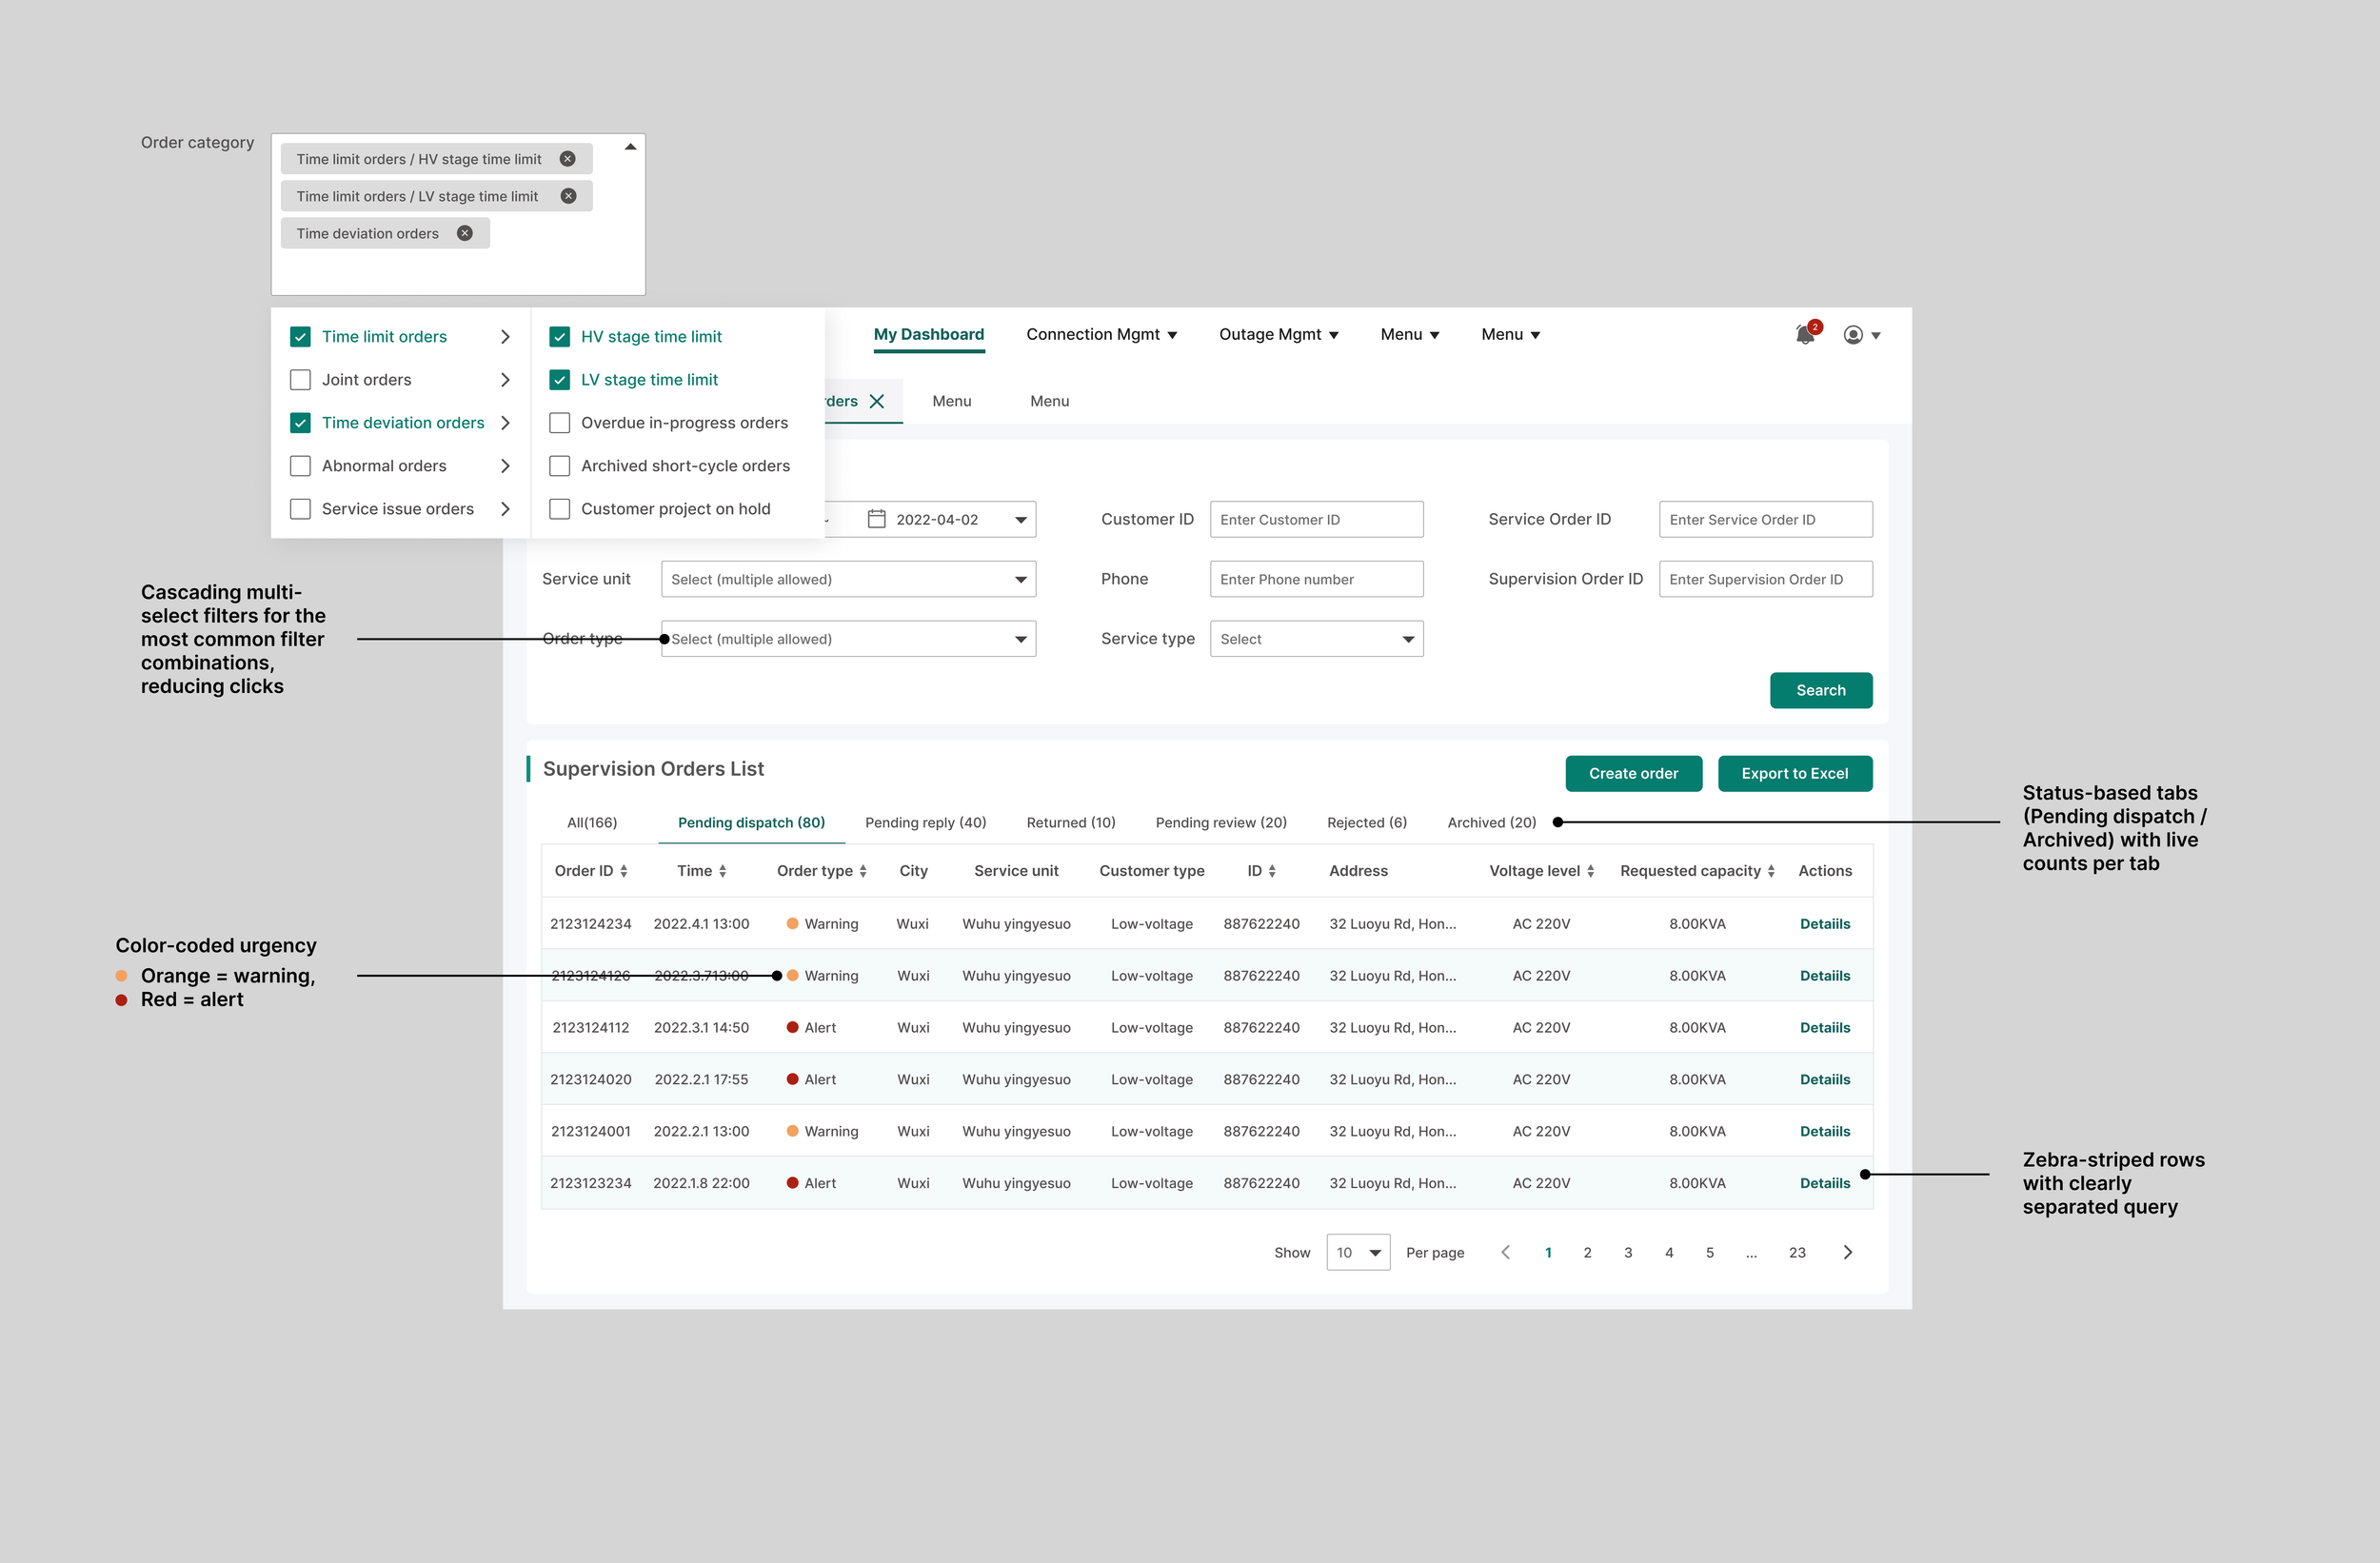Open the Service type Select dropdown

tap(1315, 639)
